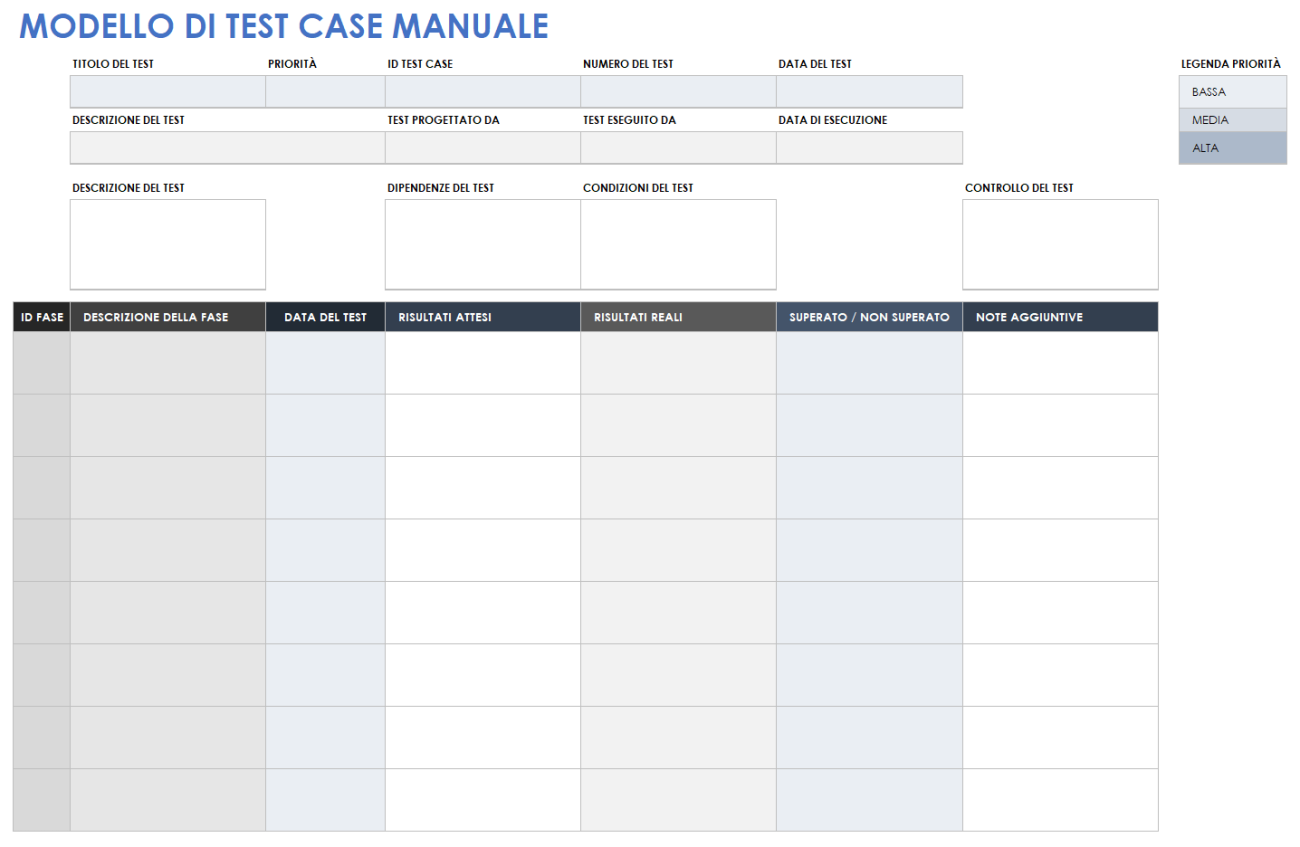Select the NUMERO DEL TEST cell
The width and height of the screenshot is (1300, 847).
tap(677, 91)
